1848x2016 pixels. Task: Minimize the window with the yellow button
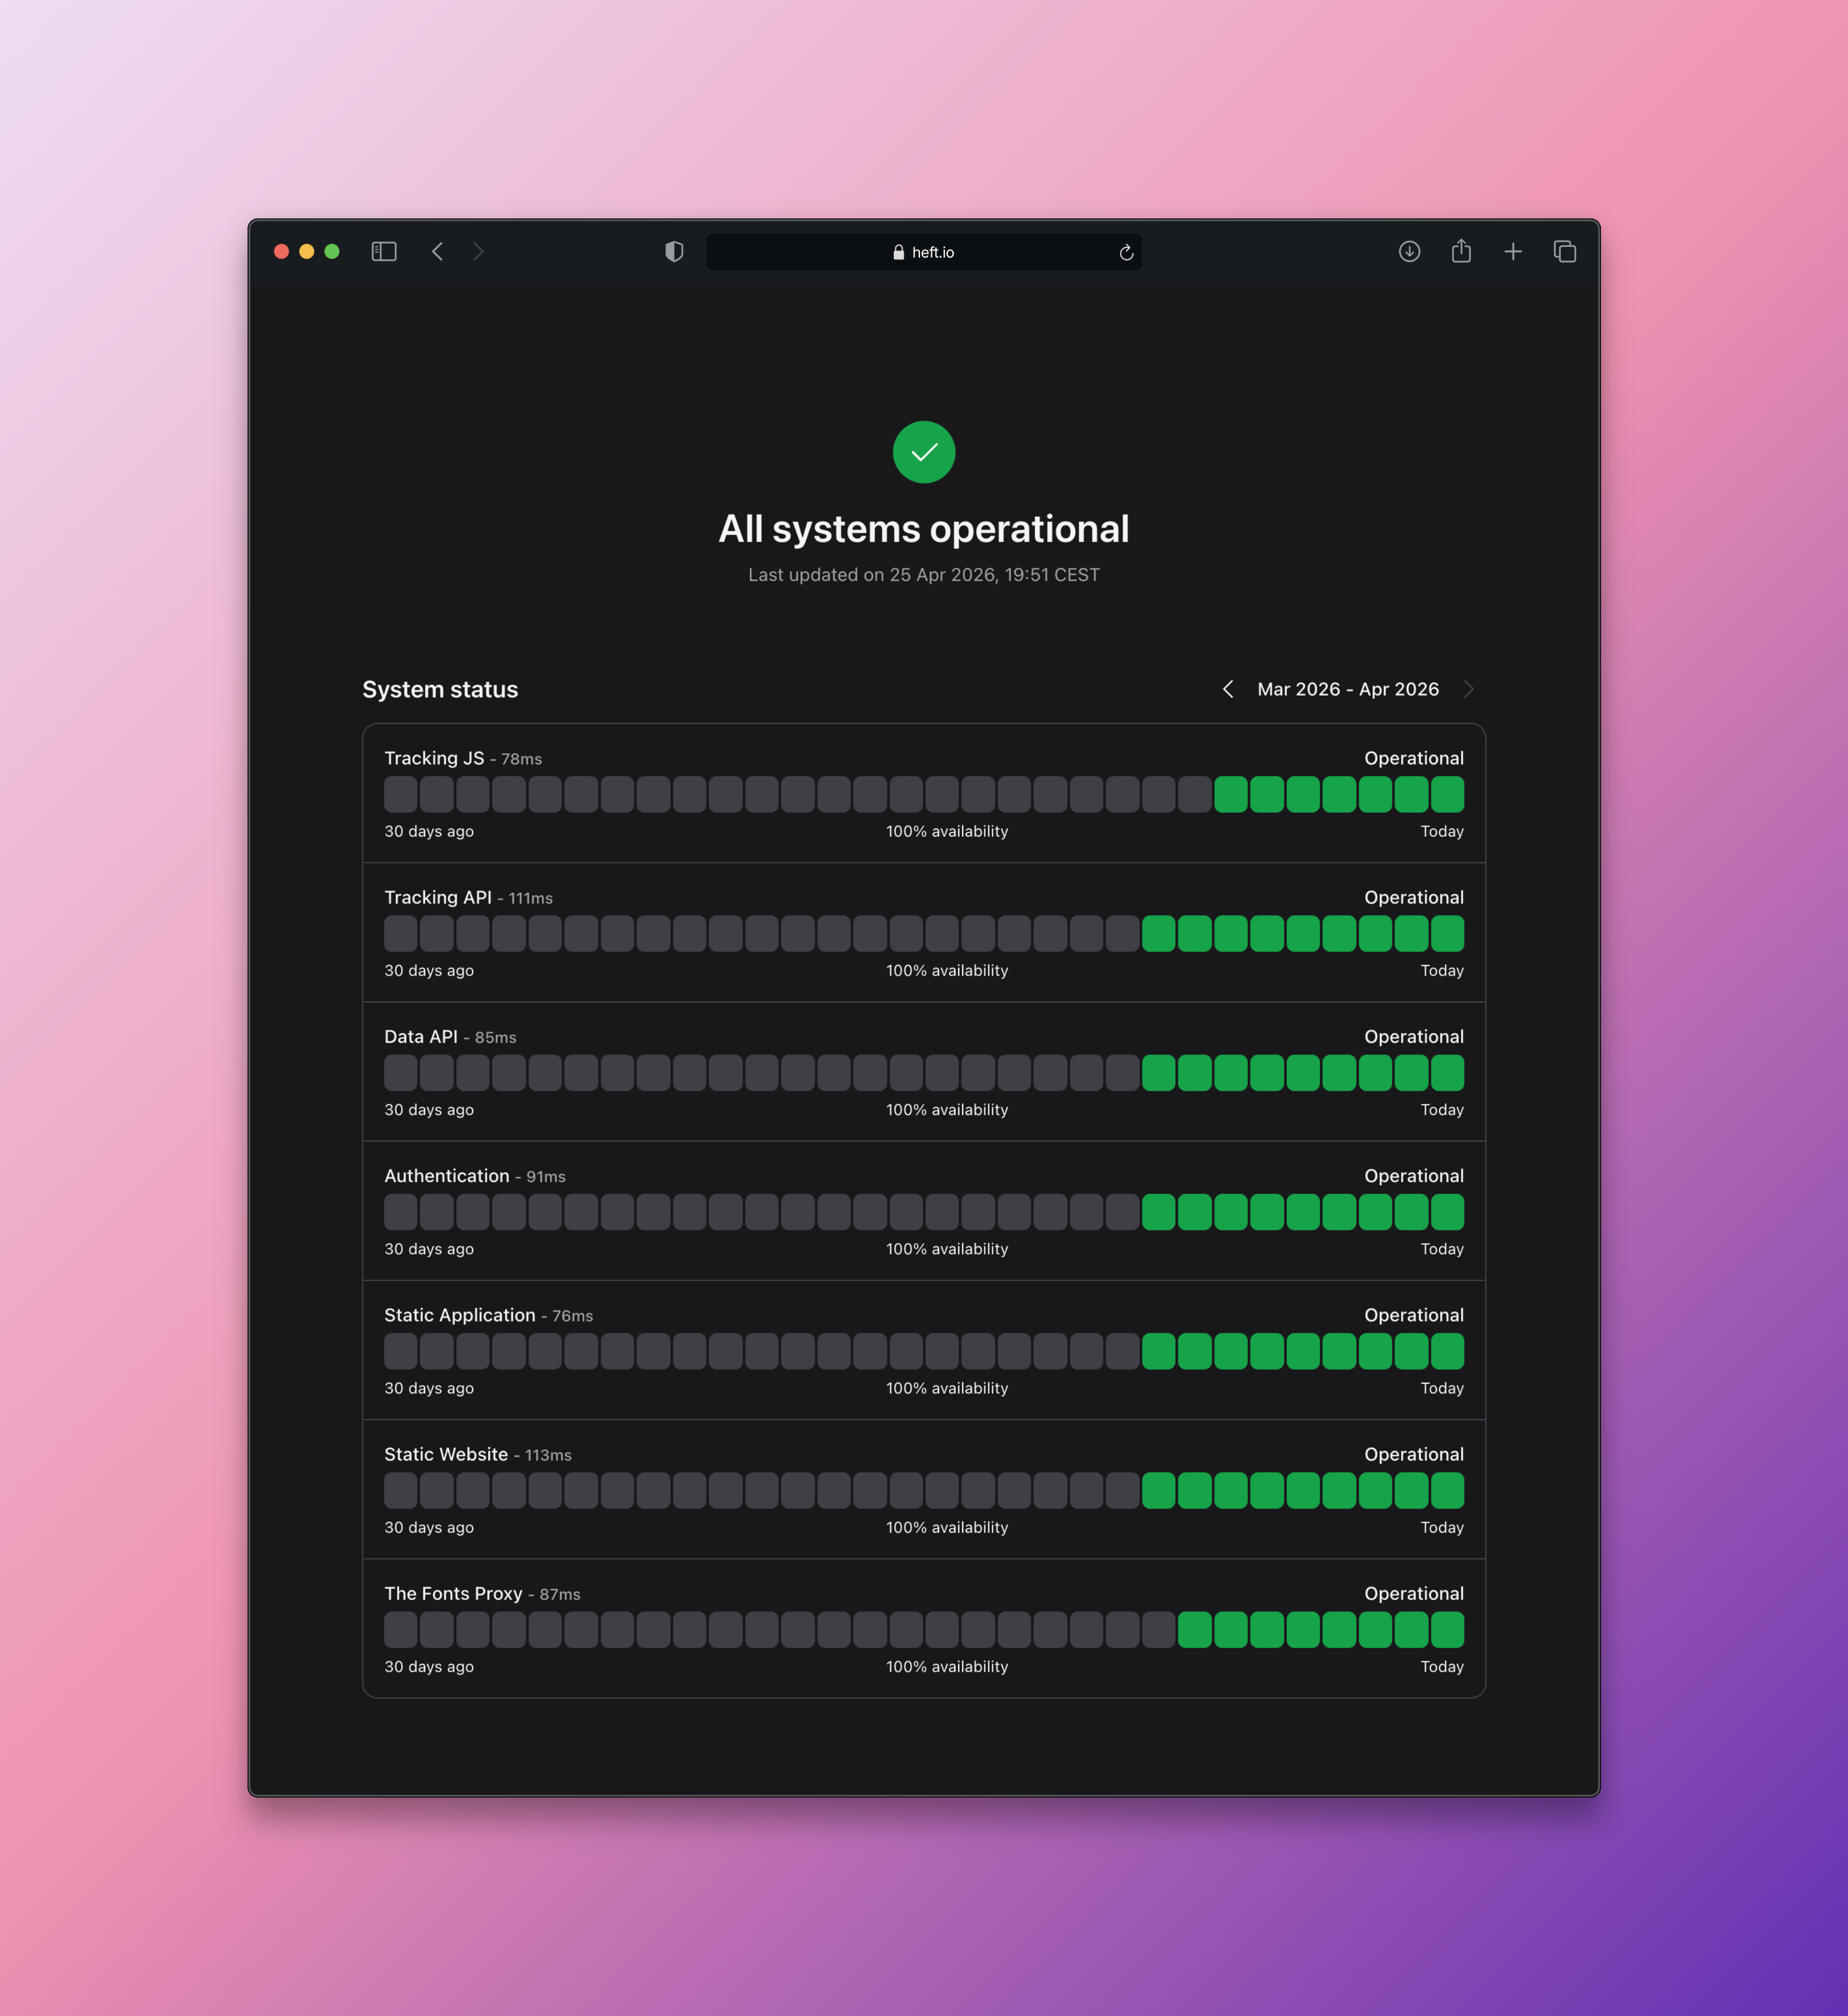pos(307,251)
